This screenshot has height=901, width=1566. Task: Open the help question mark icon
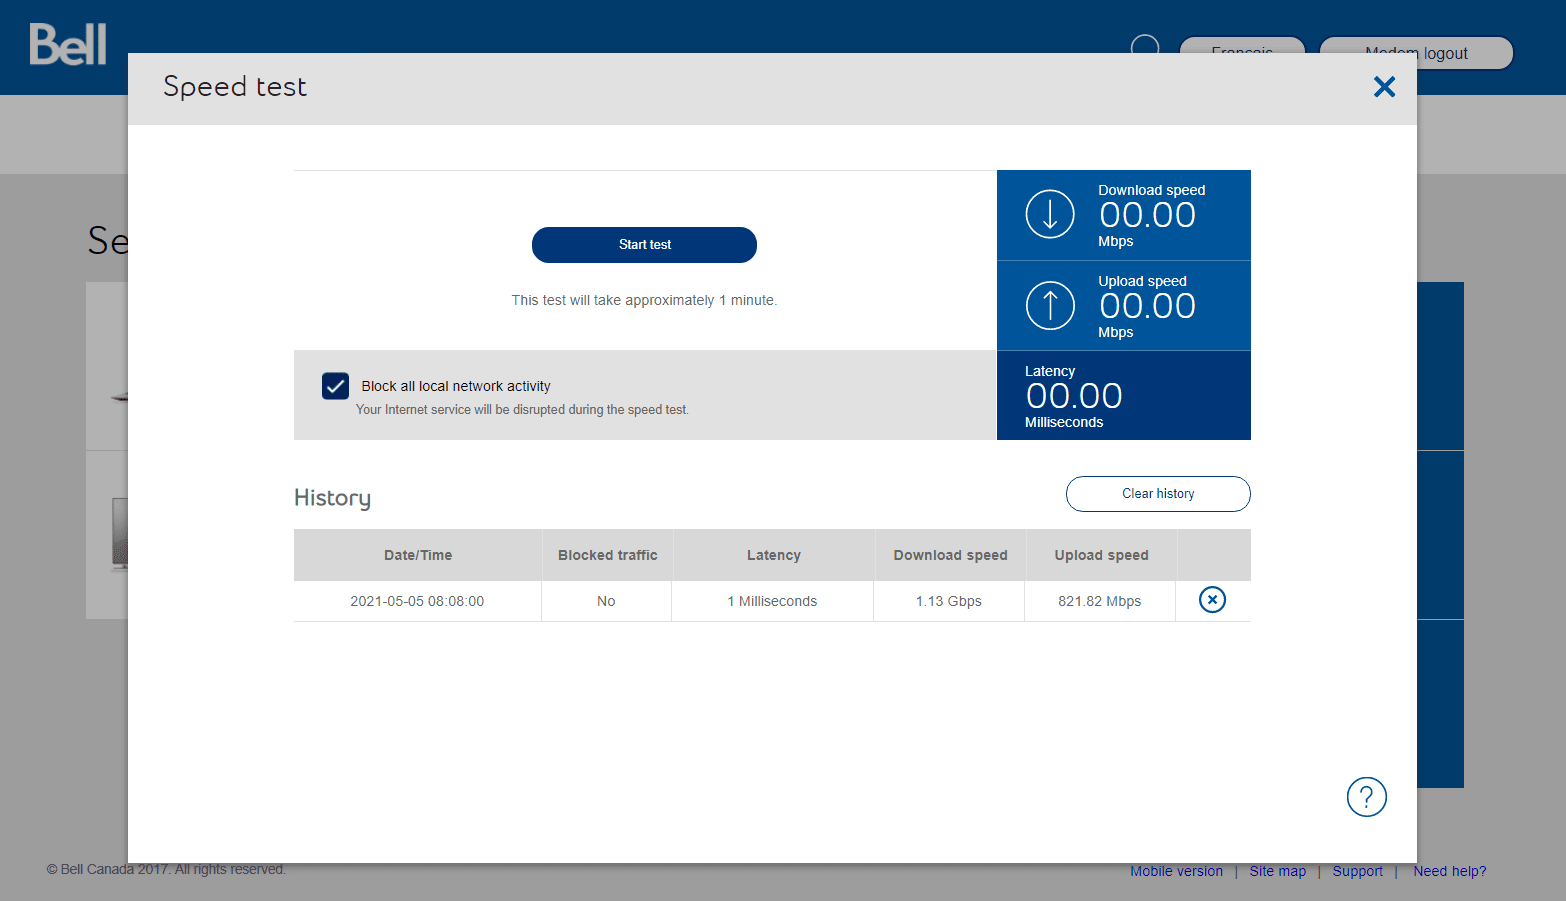[x=1366, y=797]
